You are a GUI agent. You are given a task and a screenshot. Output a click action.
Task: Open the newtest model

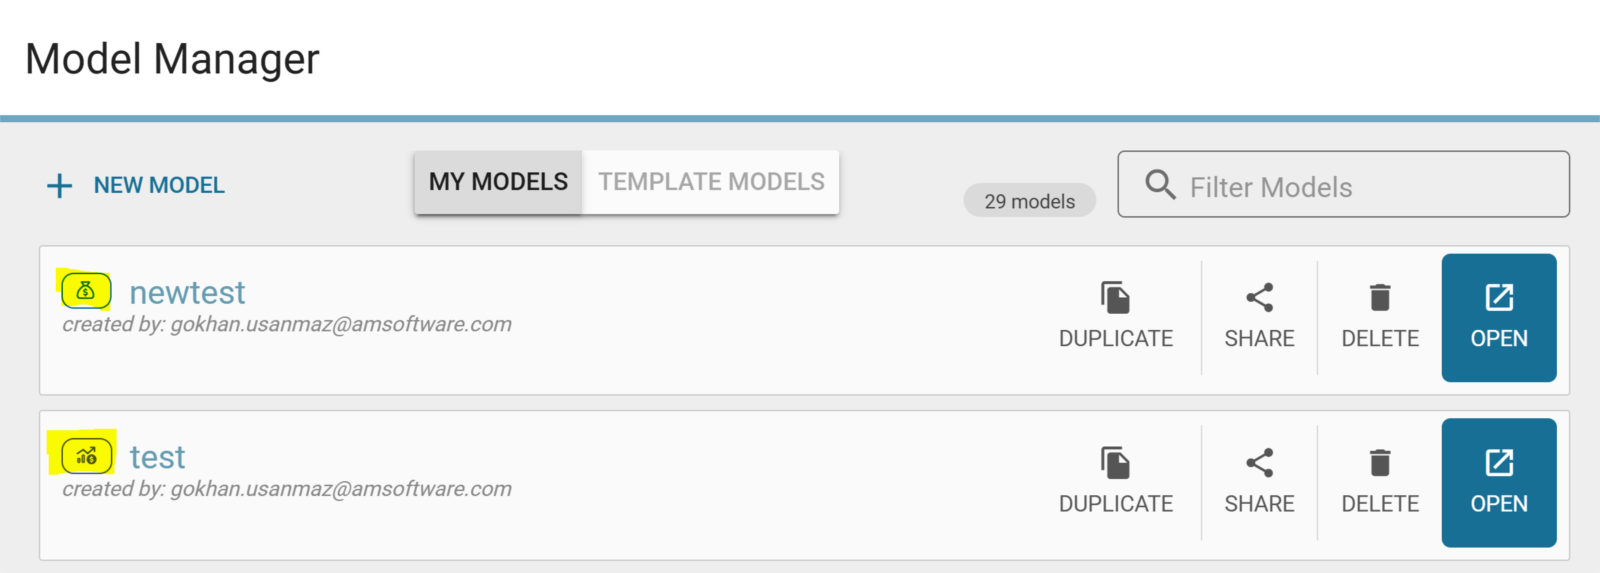point(1498,317)
